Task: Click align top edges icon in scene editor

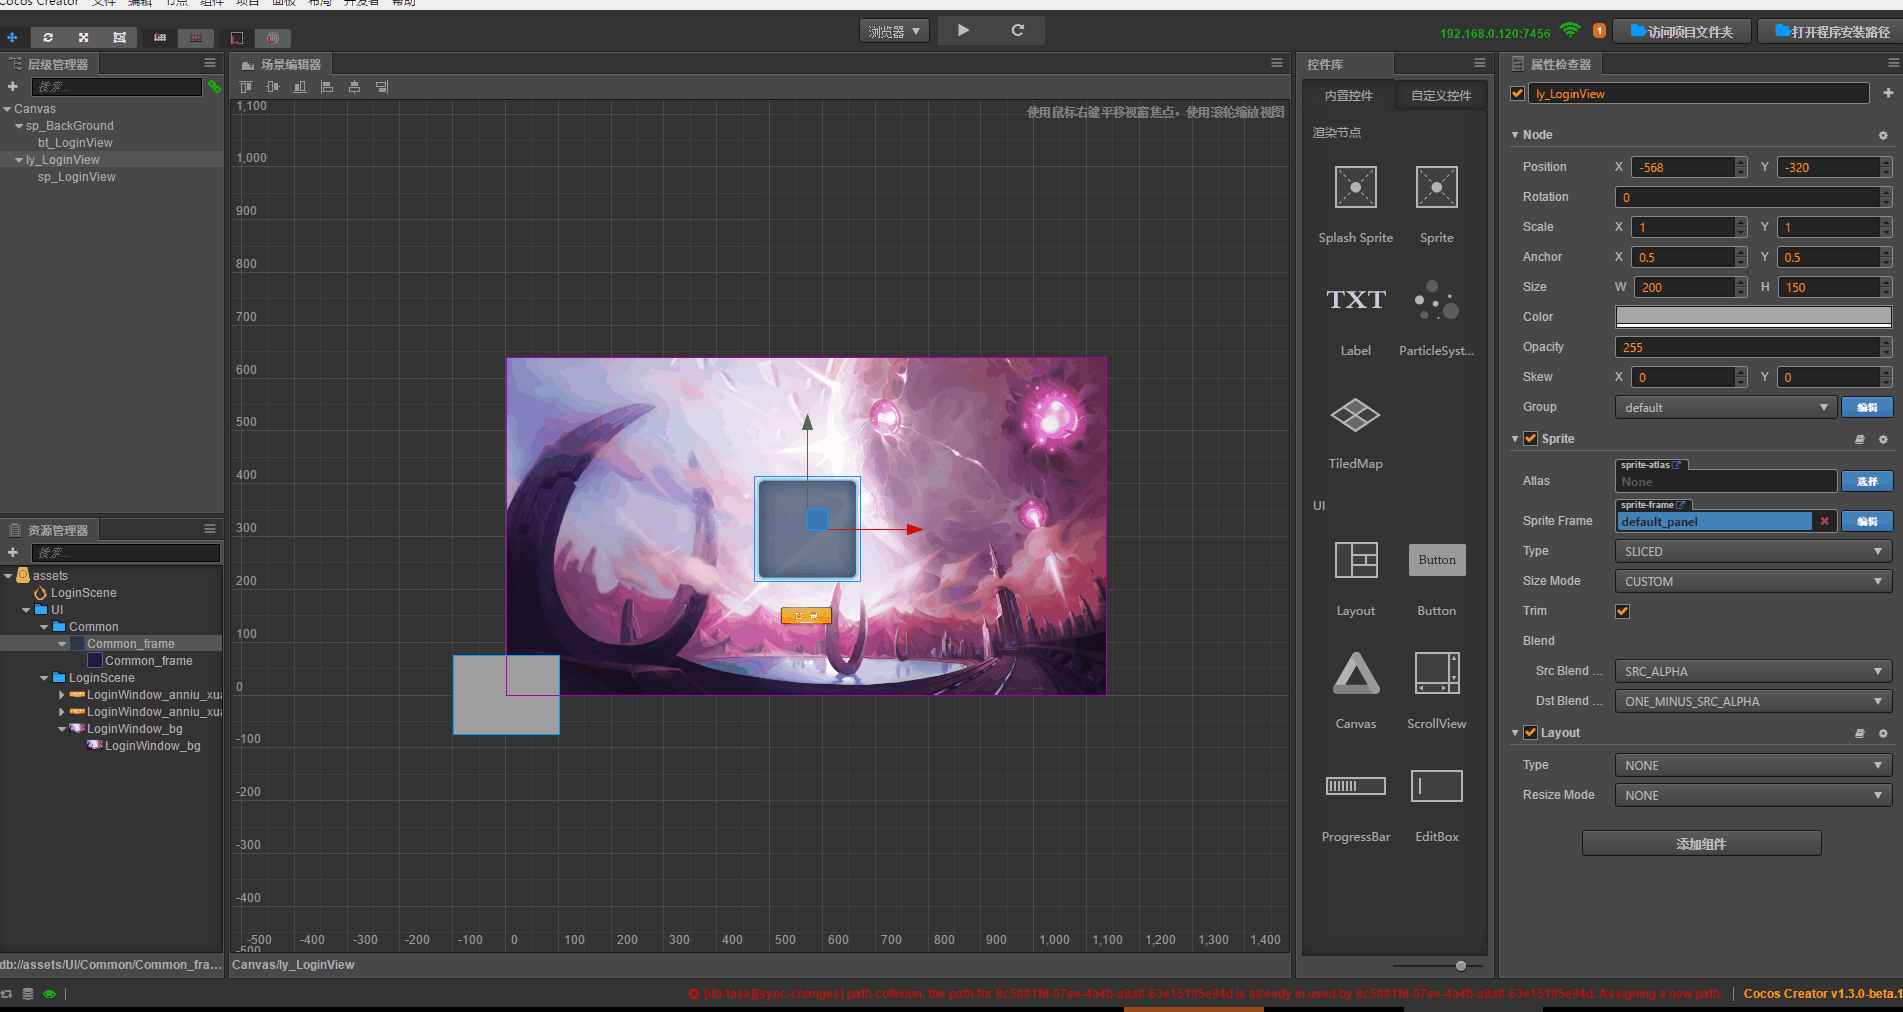Action: coord(246,87)
